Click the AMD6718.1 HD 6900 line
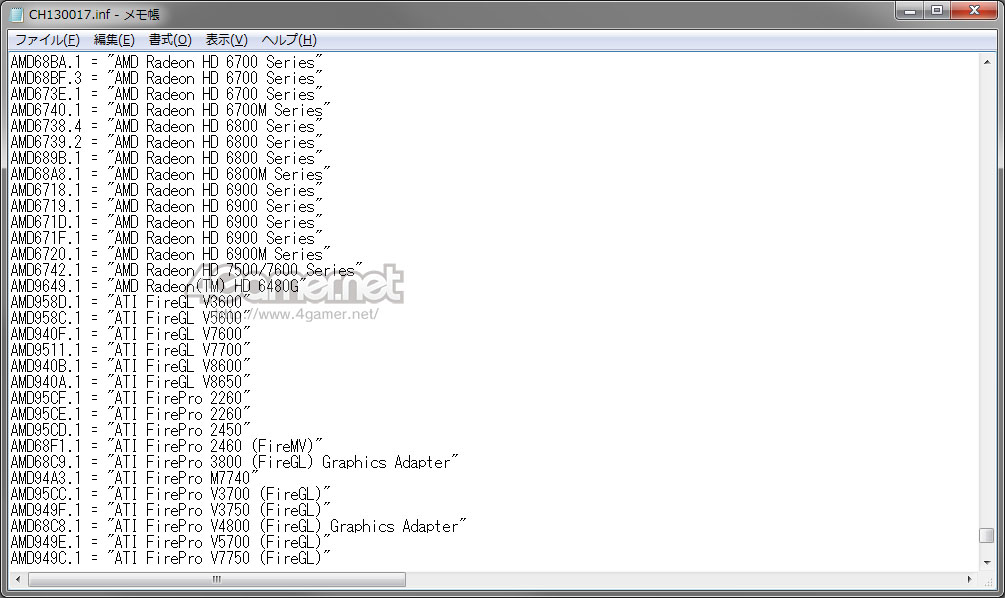This screenshot has width=1005, height=598. tap(166, 190)
